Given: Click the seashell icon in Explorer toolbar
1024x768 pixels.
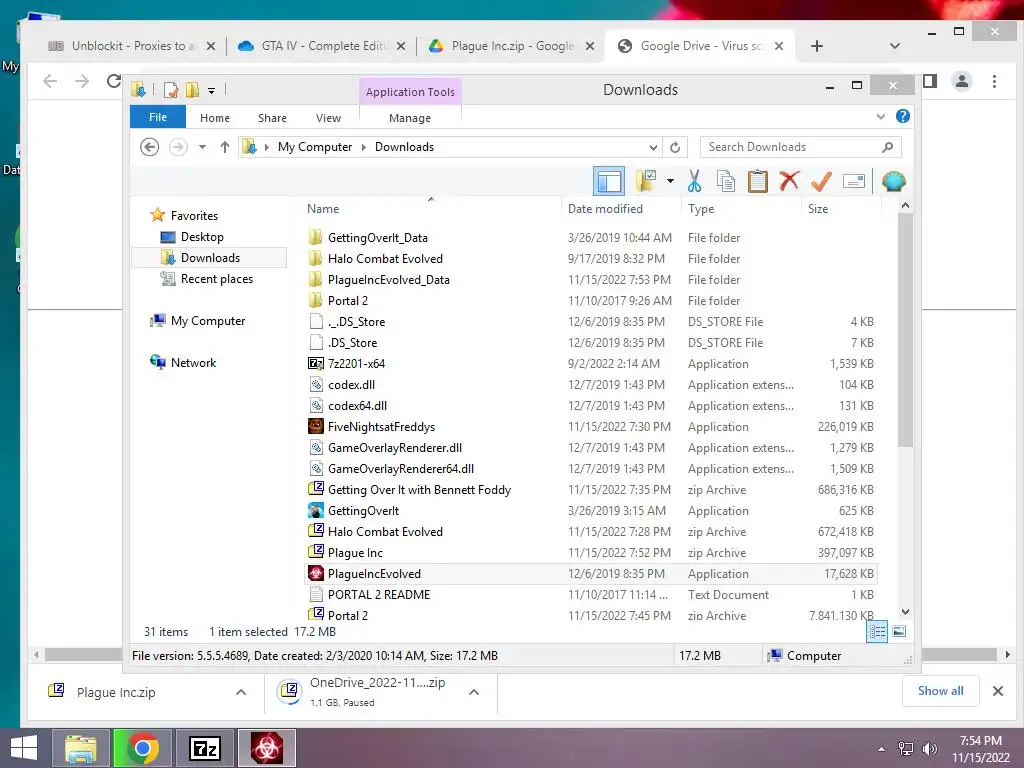Looking at the screenshot, I should pos(893,181).
